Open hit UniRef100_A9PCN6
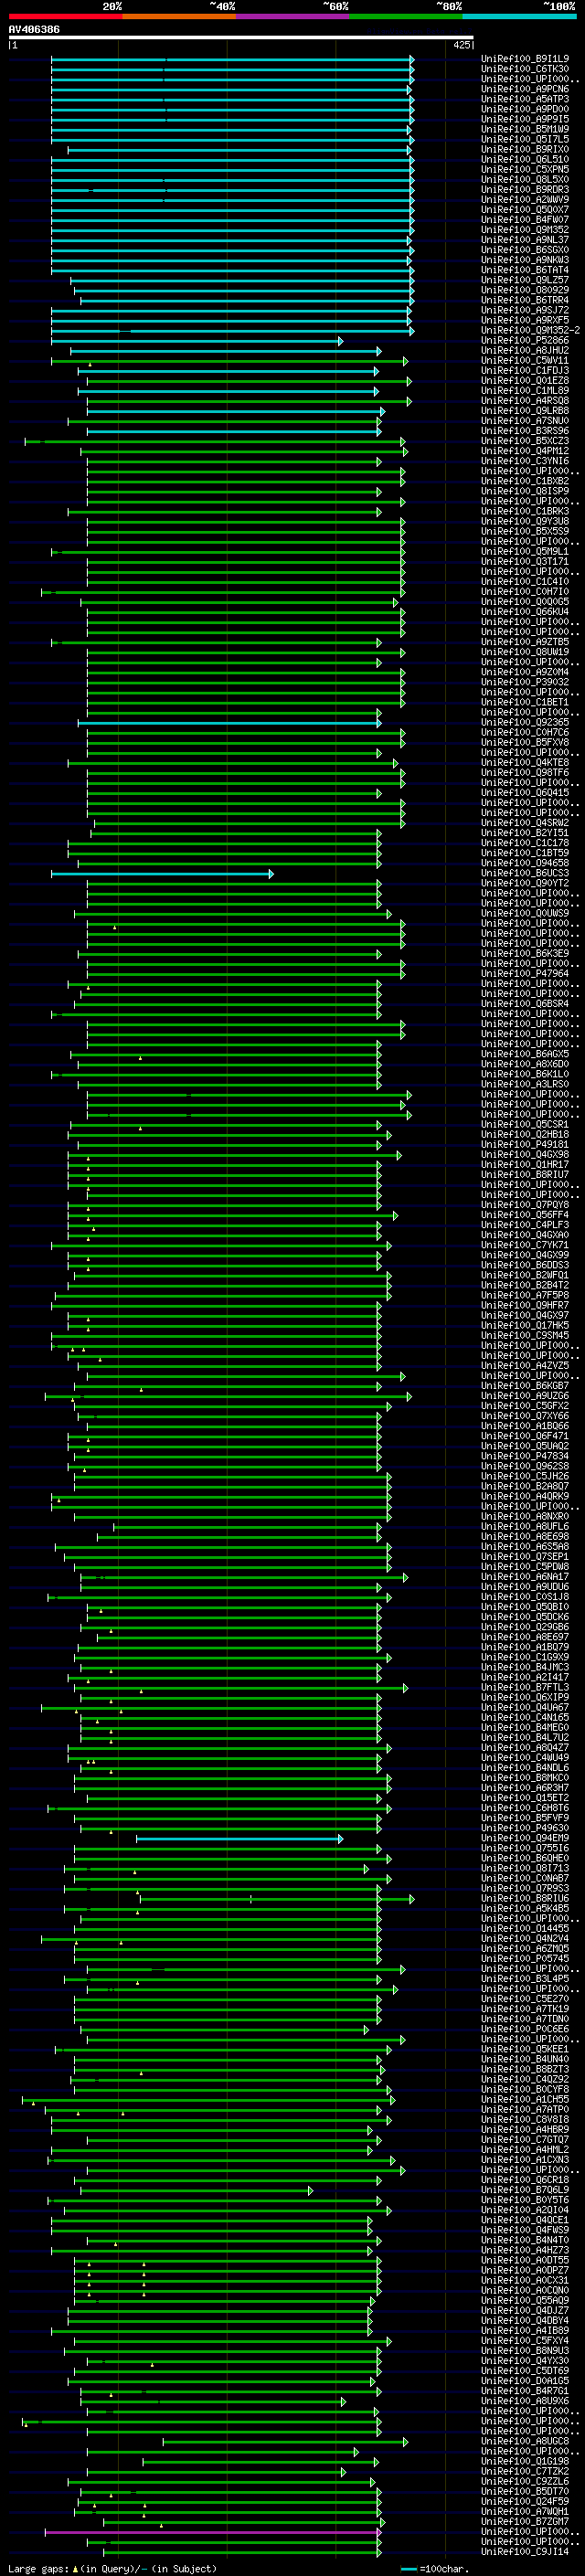585x2576 pixels. [525, 89]
